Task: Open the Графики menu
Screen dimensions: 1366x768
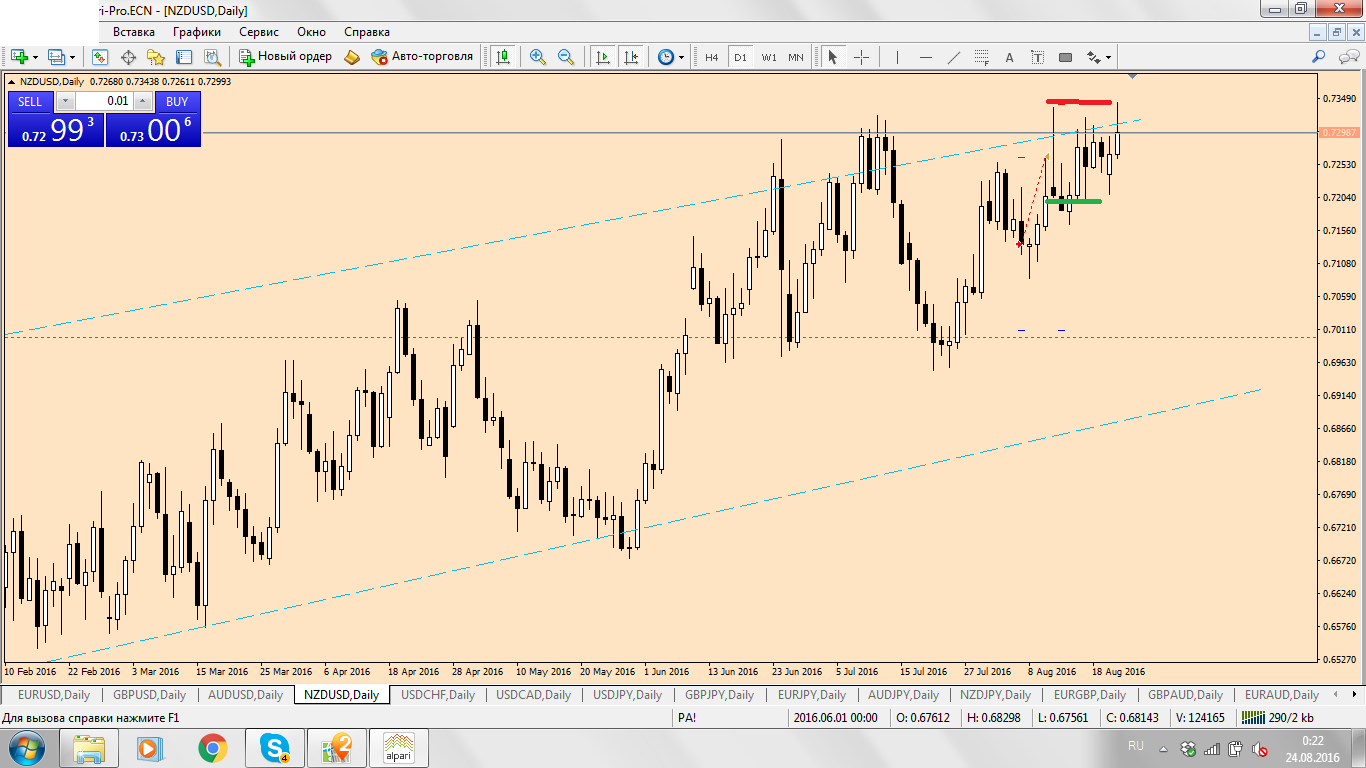Action: (x=197, y=31)
